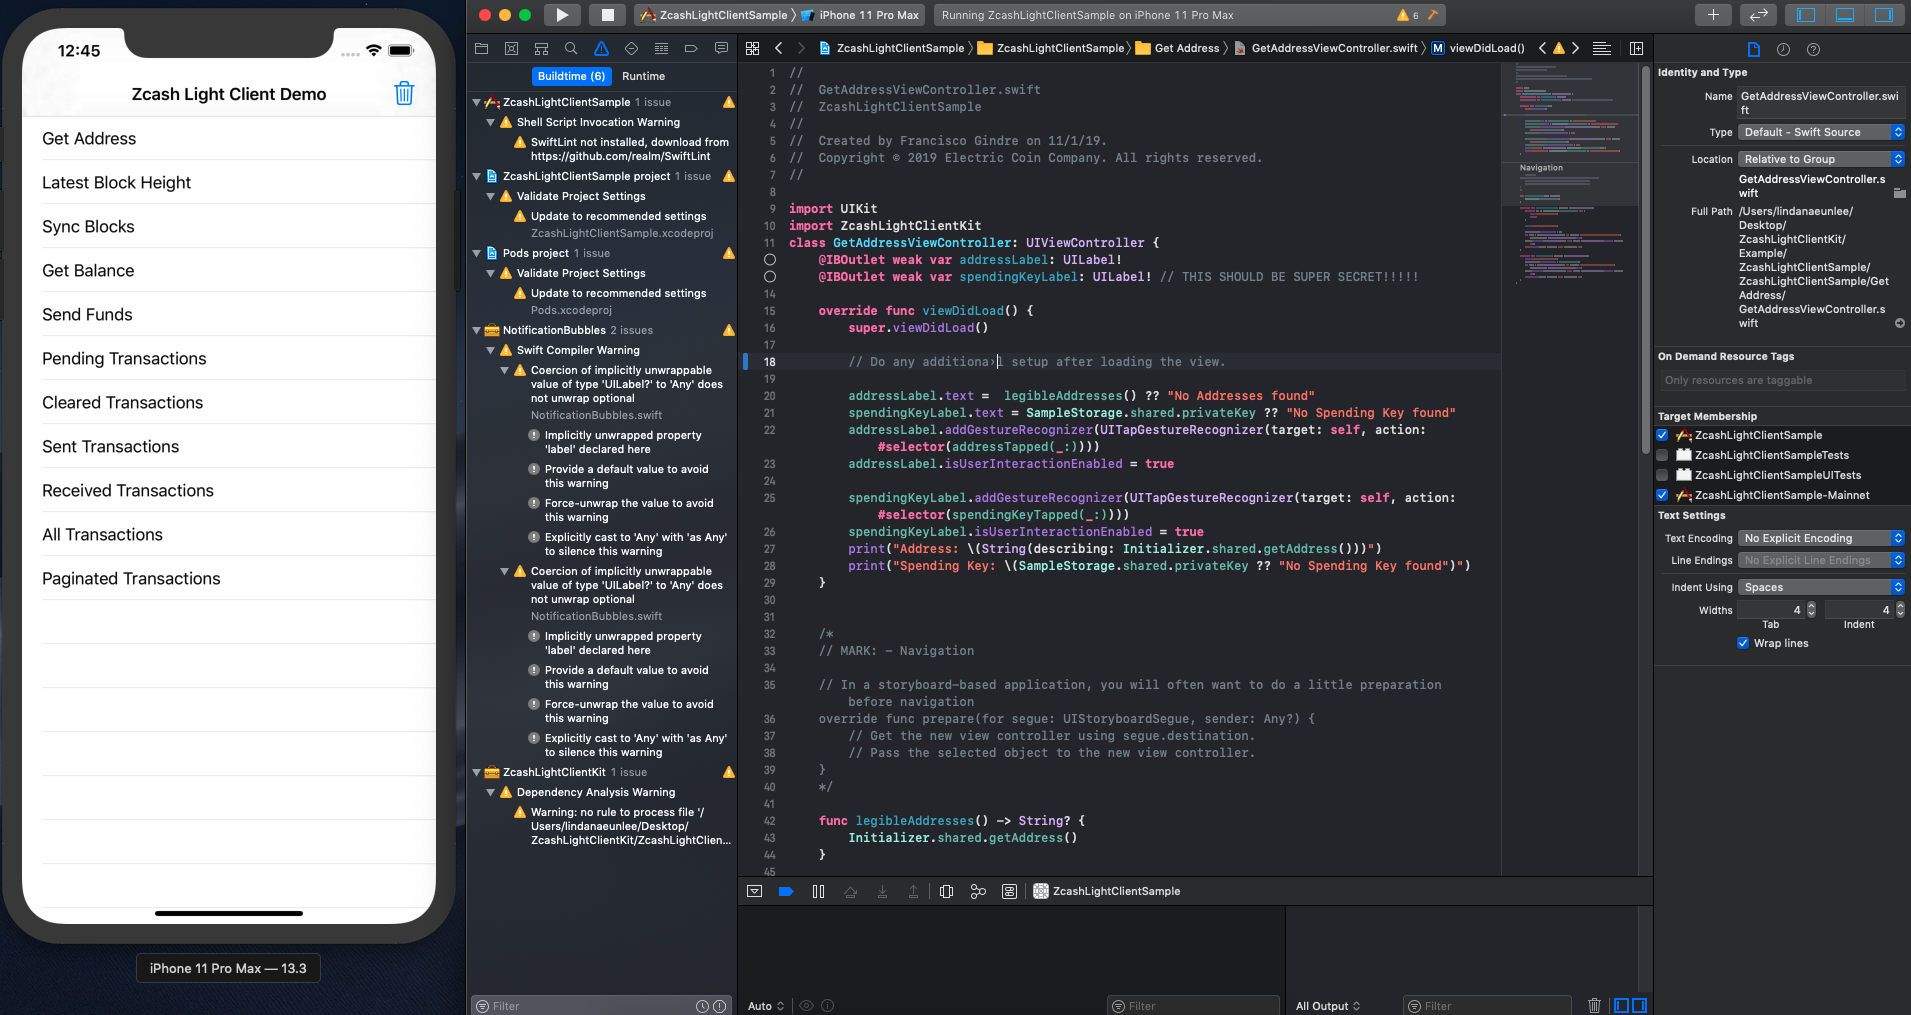
Task: Collapse the Pods project issue group
Action: click(477, 253)
